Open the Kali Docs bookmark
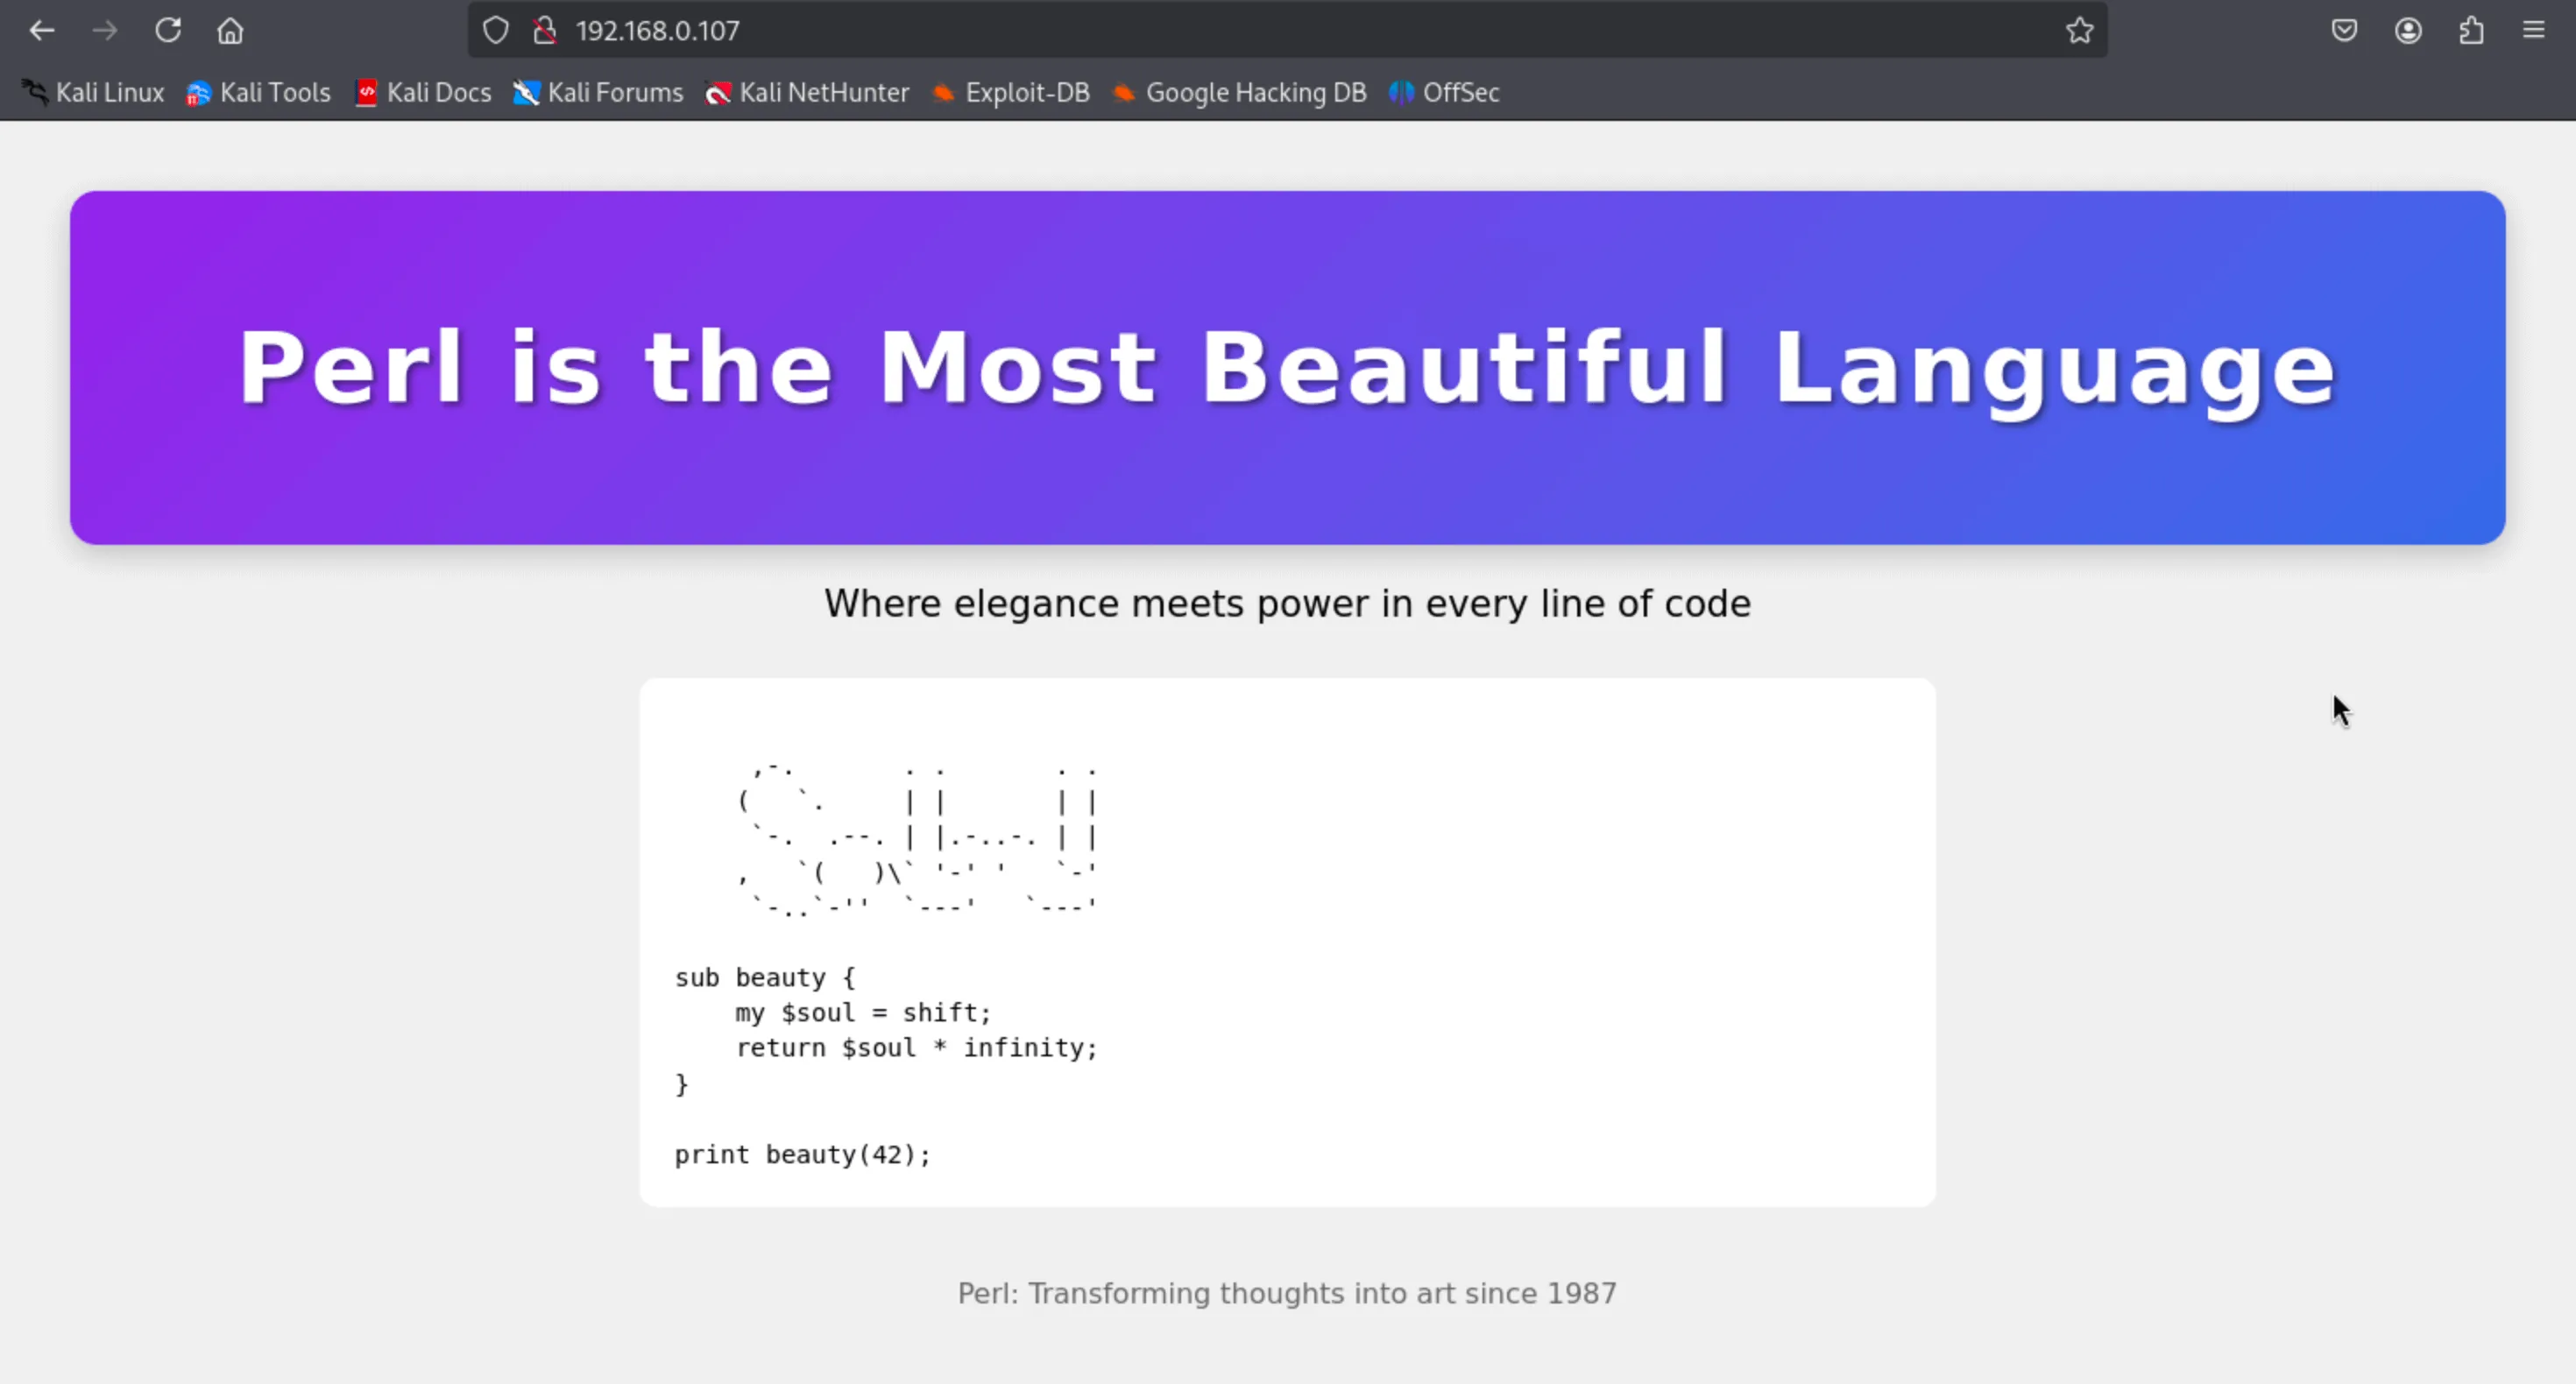The height and width of the screenshot is (1384, 2576). 424,93
